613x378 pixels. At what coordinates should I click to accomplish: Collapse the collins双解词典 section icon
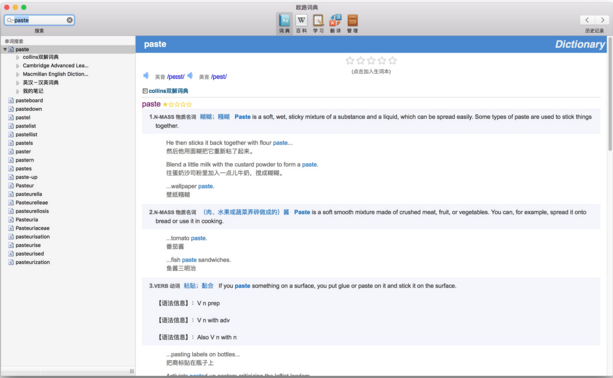[x=145, y=91]
